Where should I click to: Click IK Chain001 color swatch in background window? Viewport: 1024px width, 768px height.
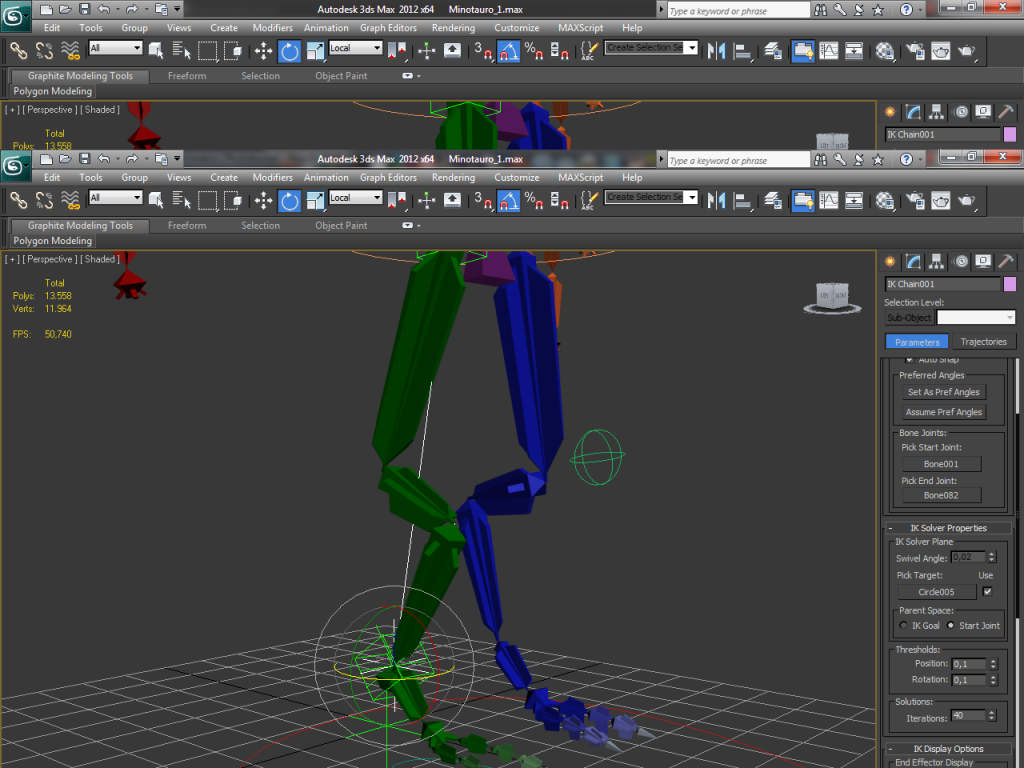(x=1010, y=135)
